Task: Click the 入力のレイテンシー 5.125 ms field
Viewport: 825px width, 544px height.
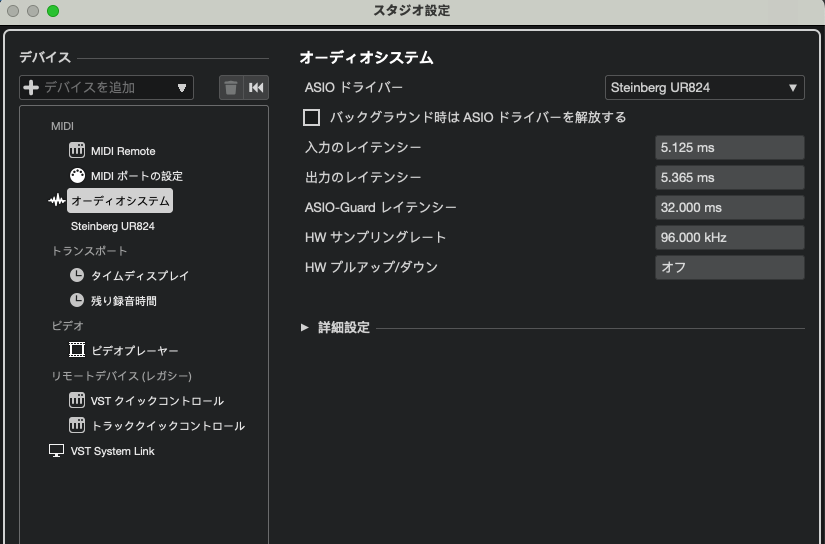Action: click(x=729, y=148)
